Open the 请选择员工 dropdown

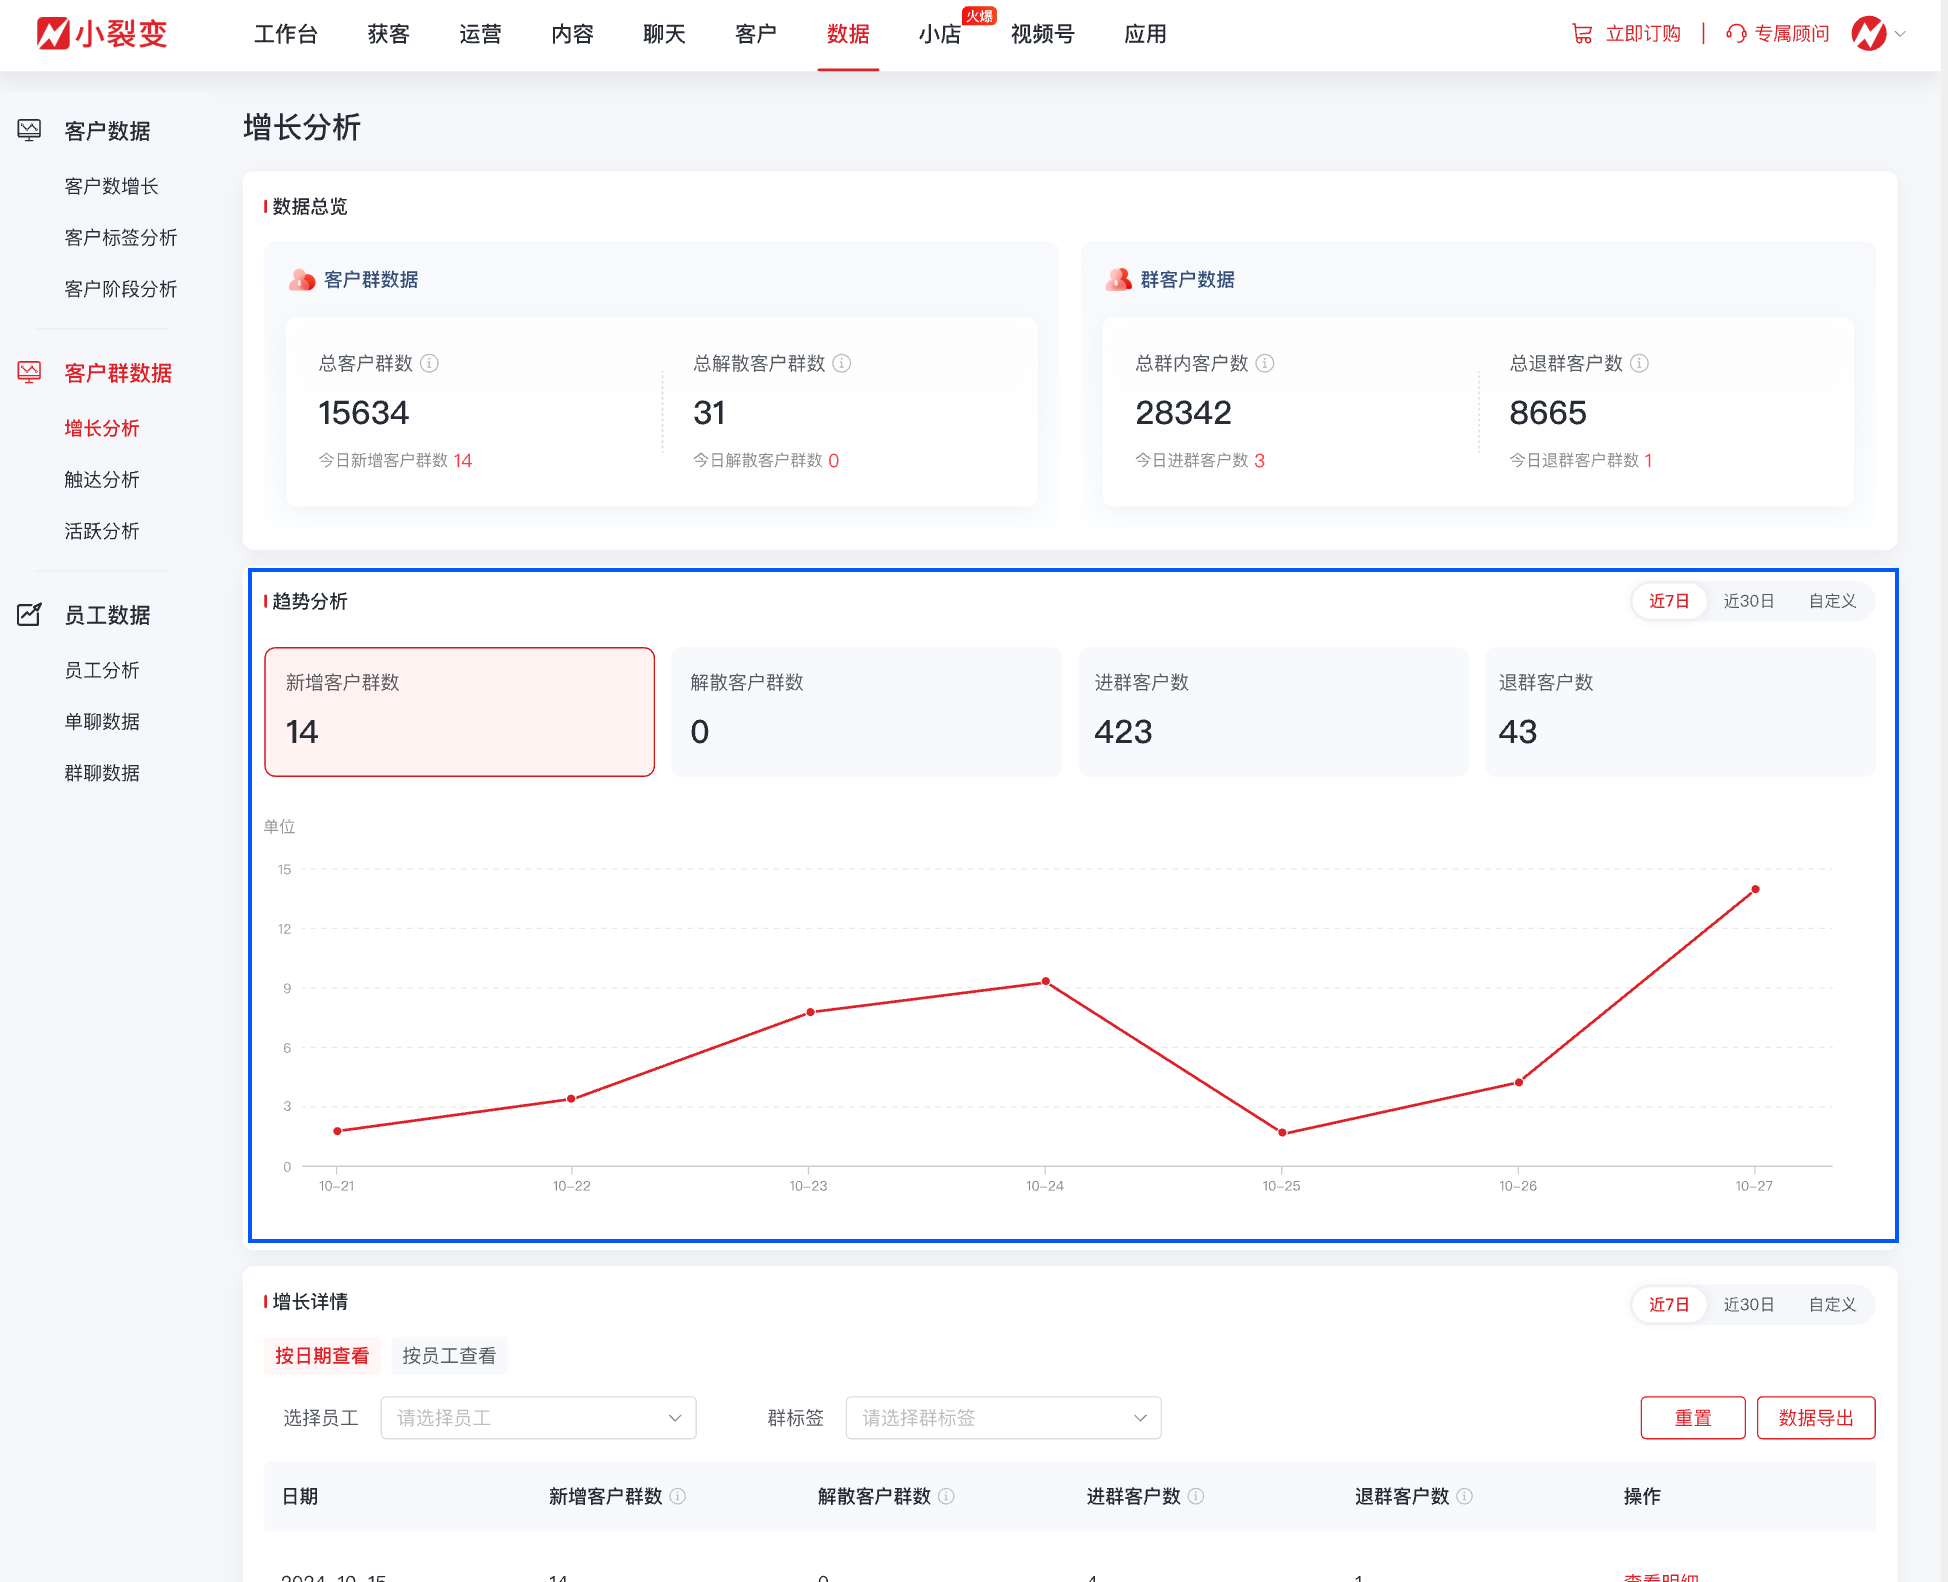coord(539,1418)
